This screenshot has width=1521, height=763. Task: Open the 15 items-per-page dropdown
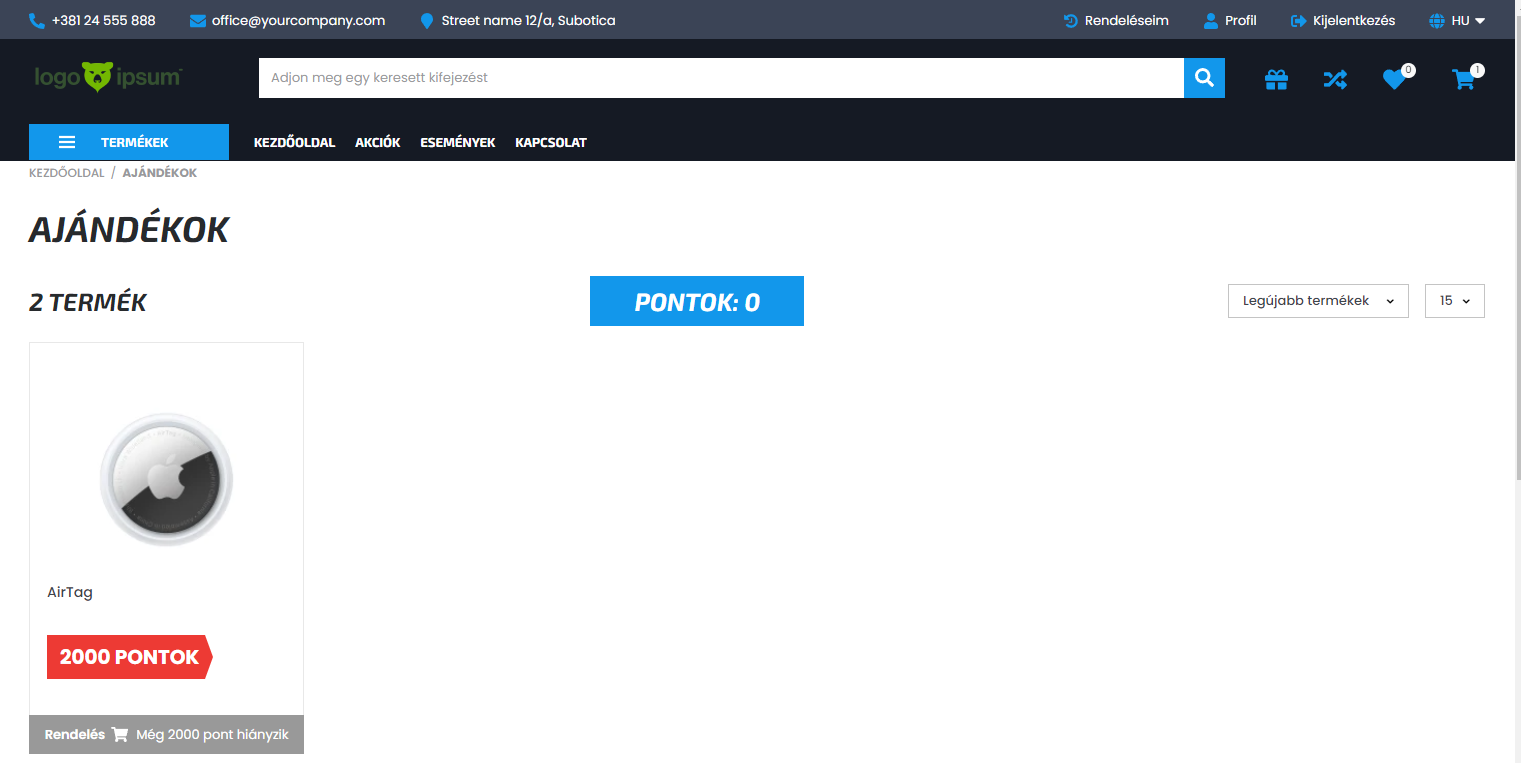1454,301
